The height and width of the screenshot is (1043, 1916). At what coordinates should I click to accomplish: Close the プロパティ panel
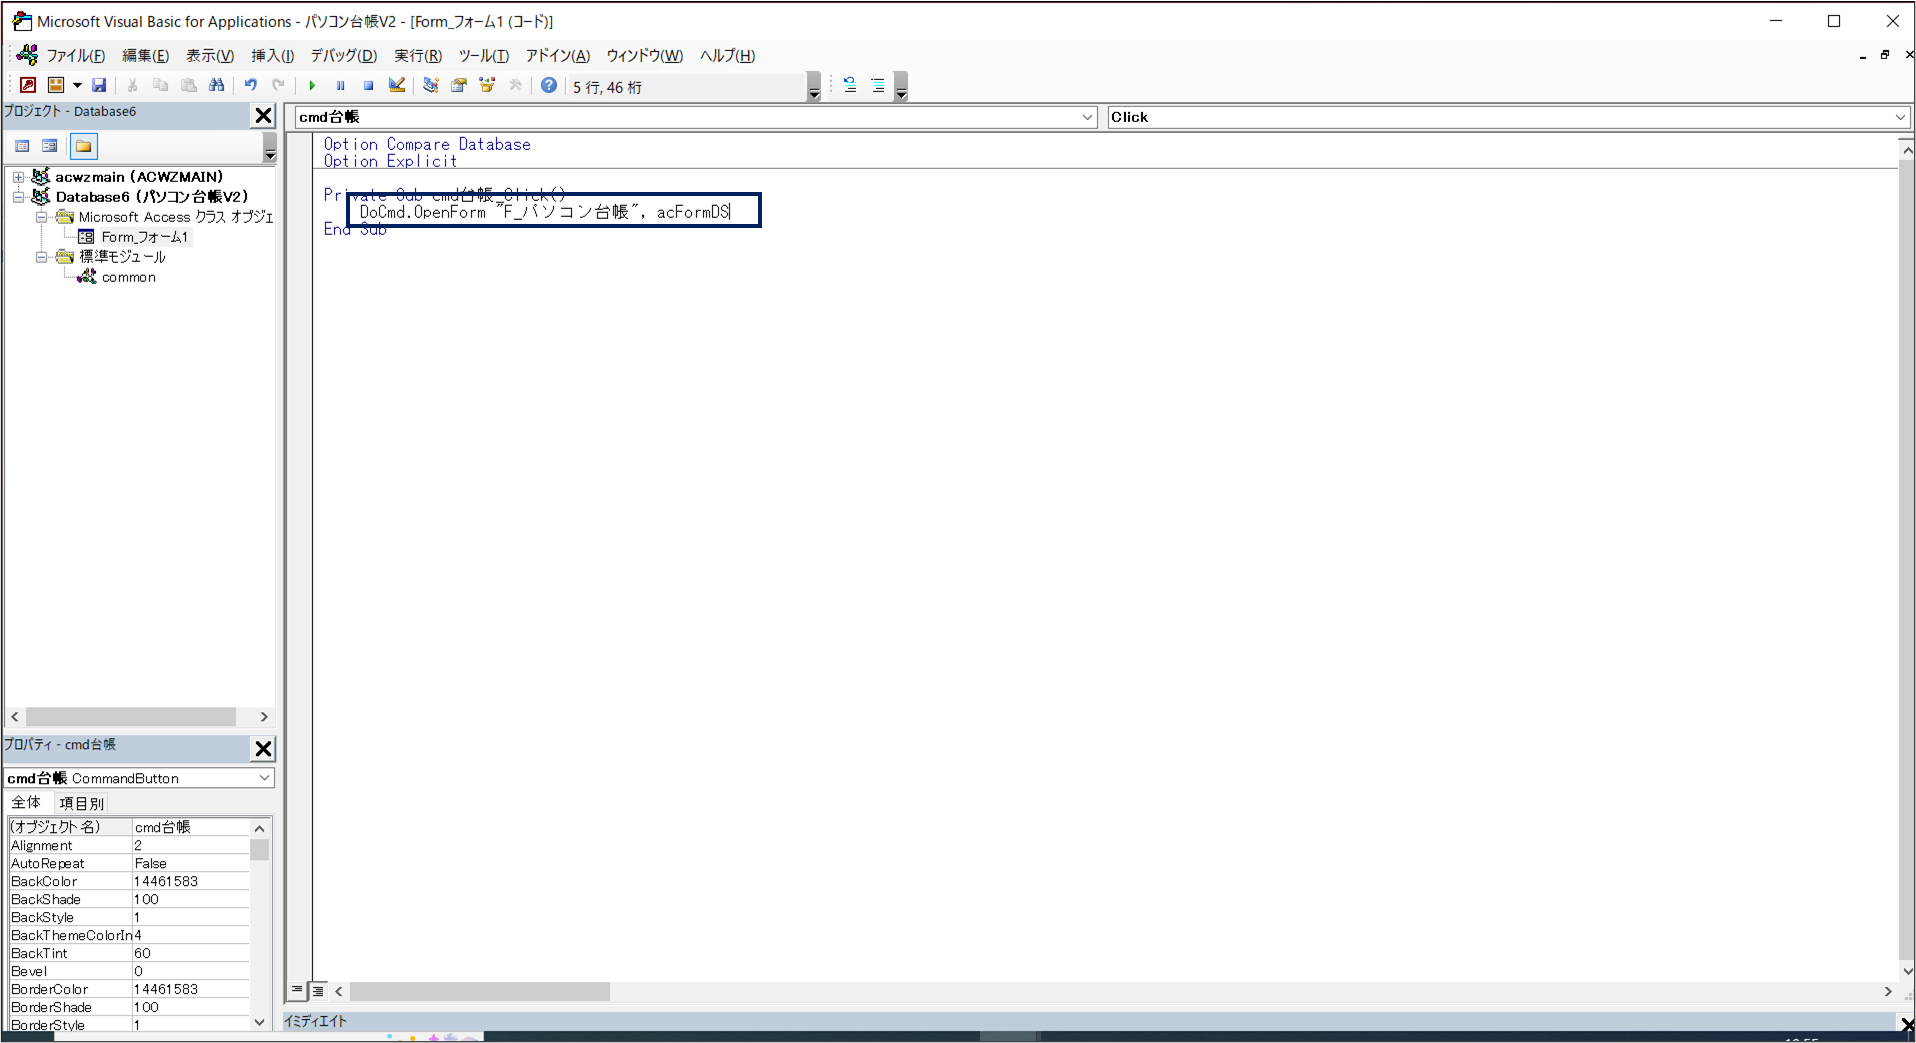(263, 748)
